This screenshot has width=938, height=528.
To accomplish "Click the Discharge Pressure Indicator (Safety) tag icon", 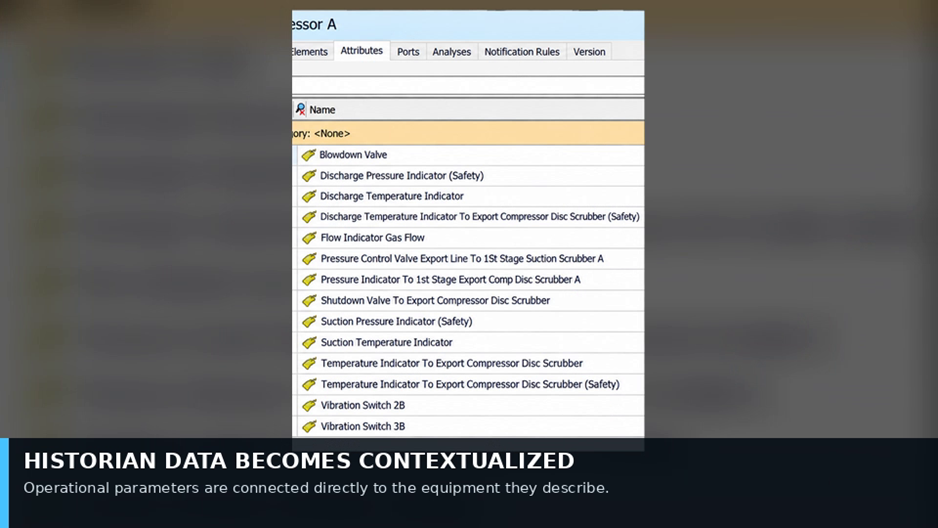I will (x=309, y=176).
